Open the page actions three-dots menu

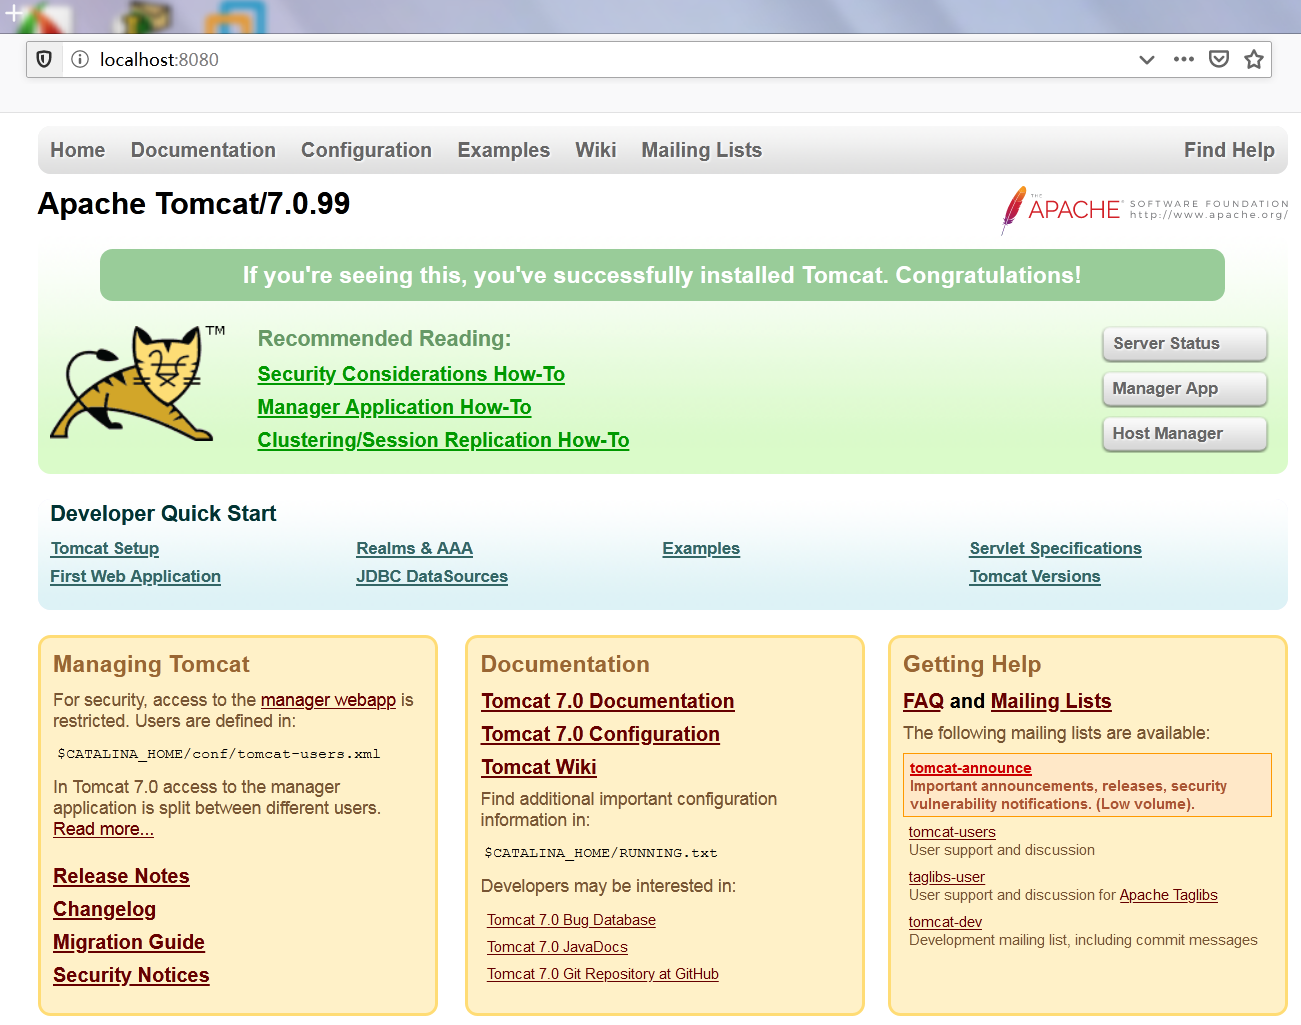point(1184,59)
